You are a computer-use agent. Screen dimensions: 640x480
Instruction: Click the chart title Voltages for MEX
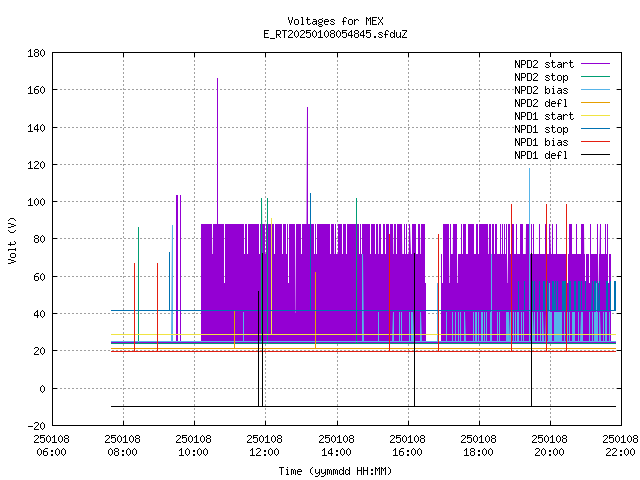pos(335,21)
